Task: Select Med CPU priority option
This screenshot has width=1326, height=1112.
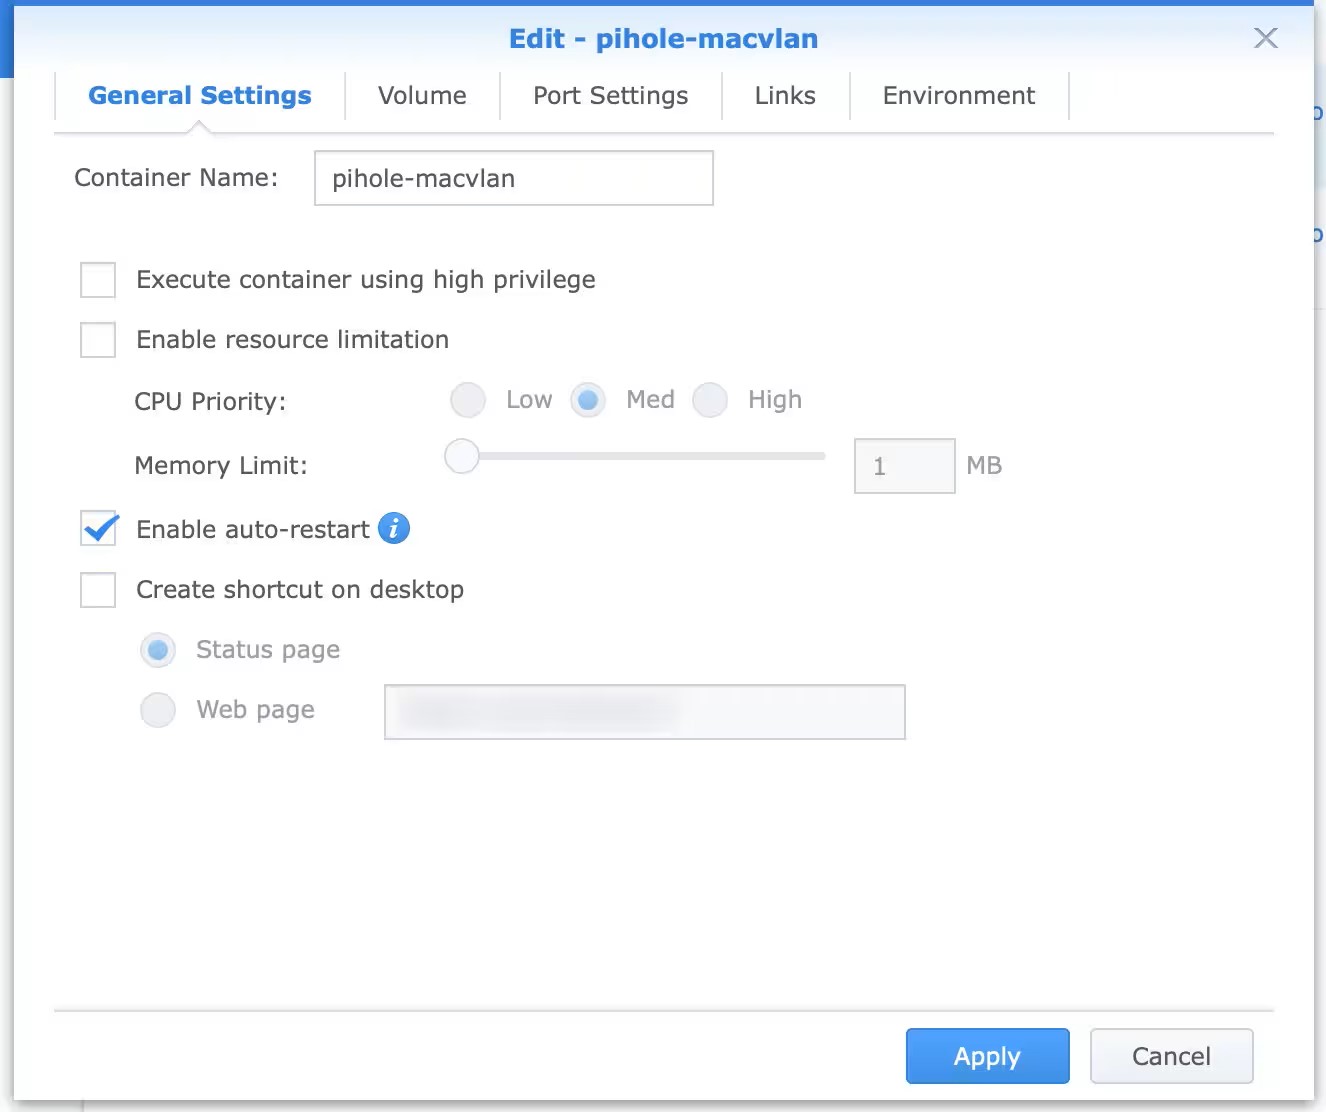Action: coord(588,400)
